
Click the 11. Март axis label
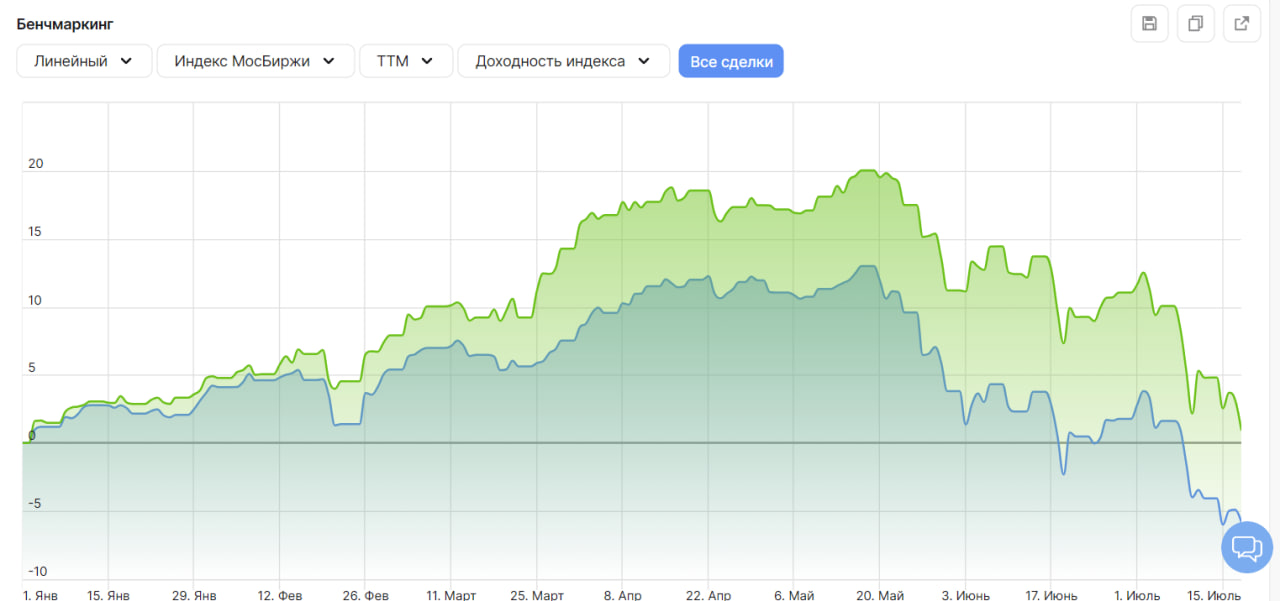pos(451,595)
